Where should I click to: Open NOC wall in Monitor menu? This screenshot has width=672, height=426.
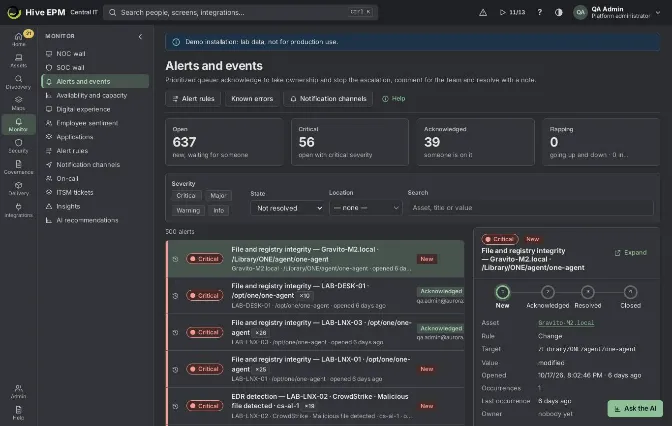[x=95, y=54]
